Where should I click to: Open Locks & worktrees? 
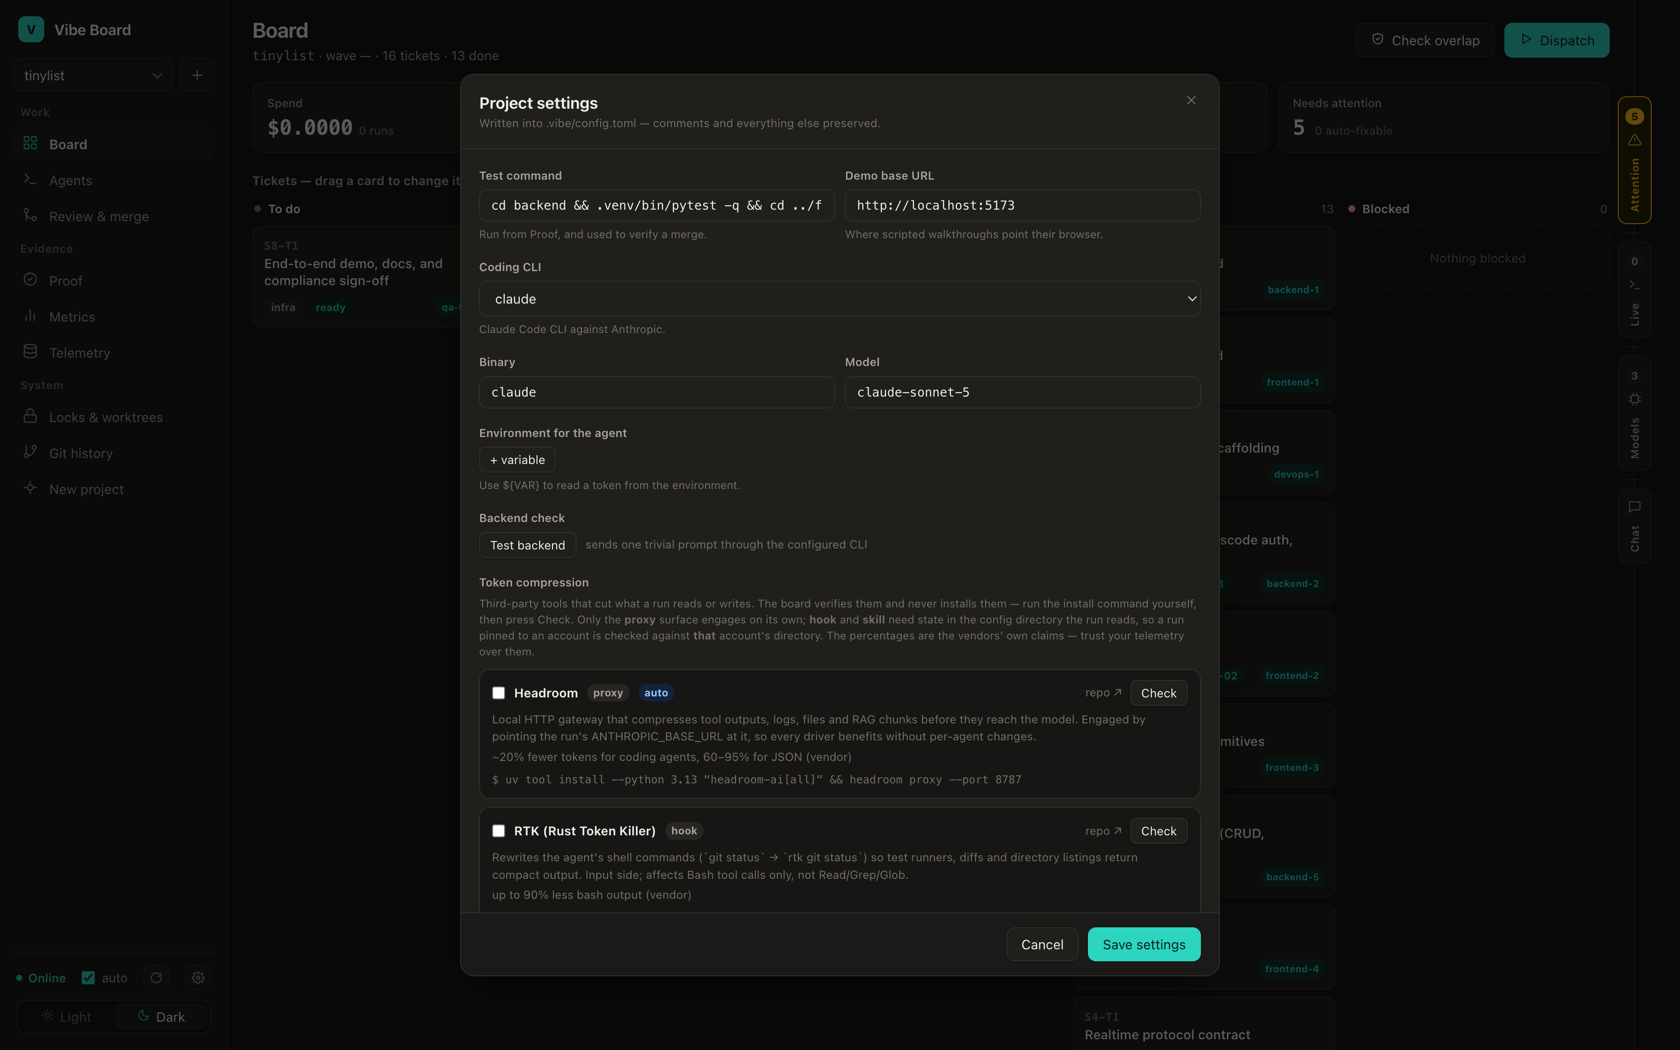(113, 417)
